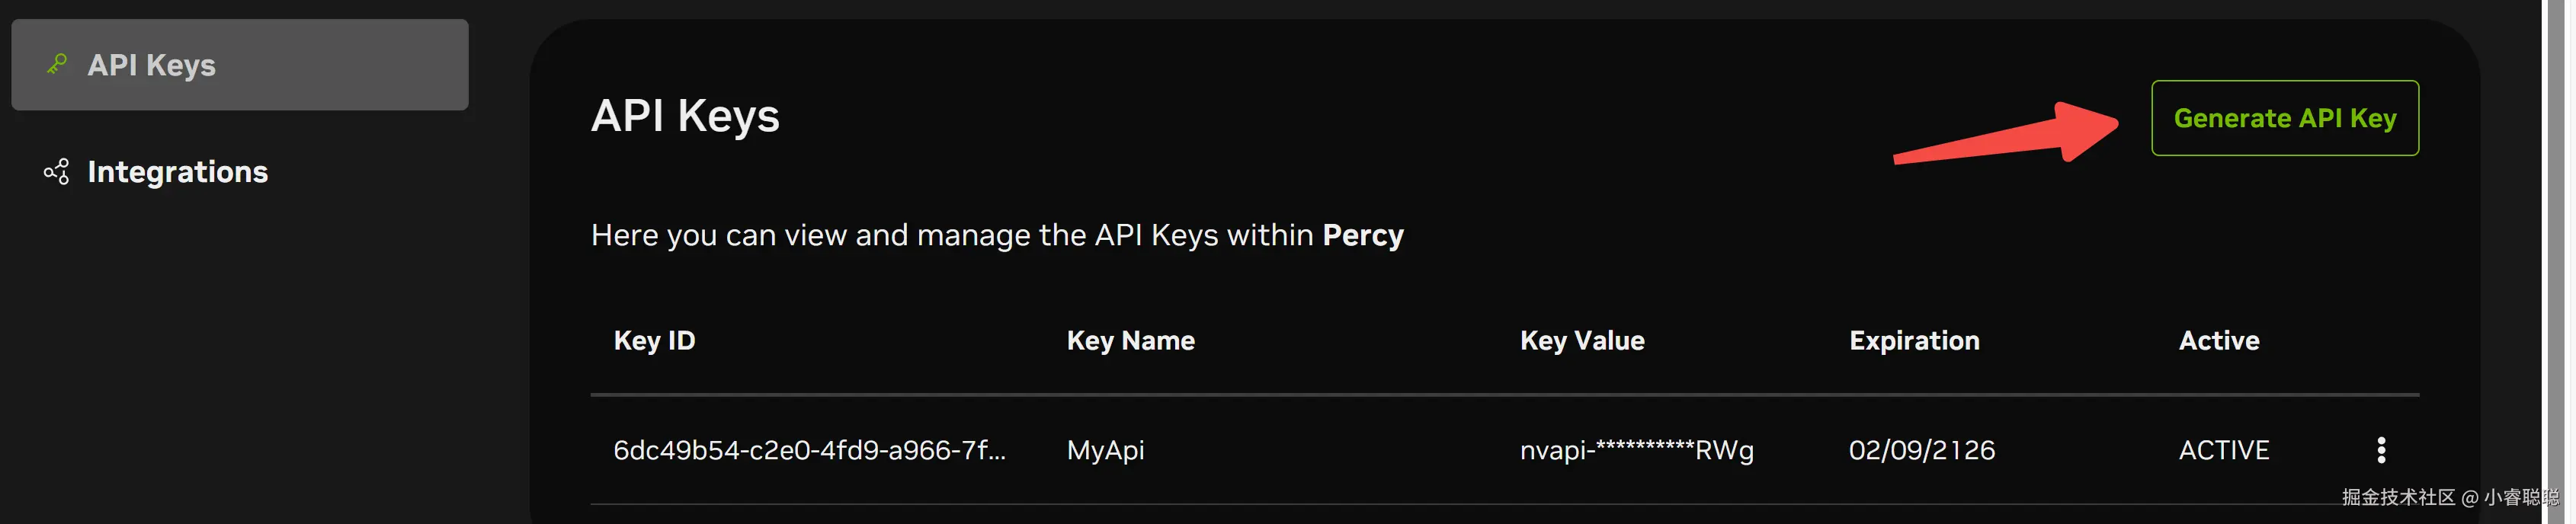The image size is (2576, 524).
Task: Open the three-dot menu for MyApi
Action: pyautogui.click(x=2381, y=450)
